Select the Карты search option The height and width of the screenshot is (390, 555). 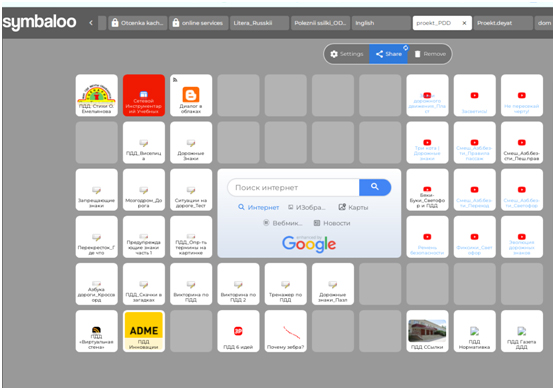click(353, 207)
